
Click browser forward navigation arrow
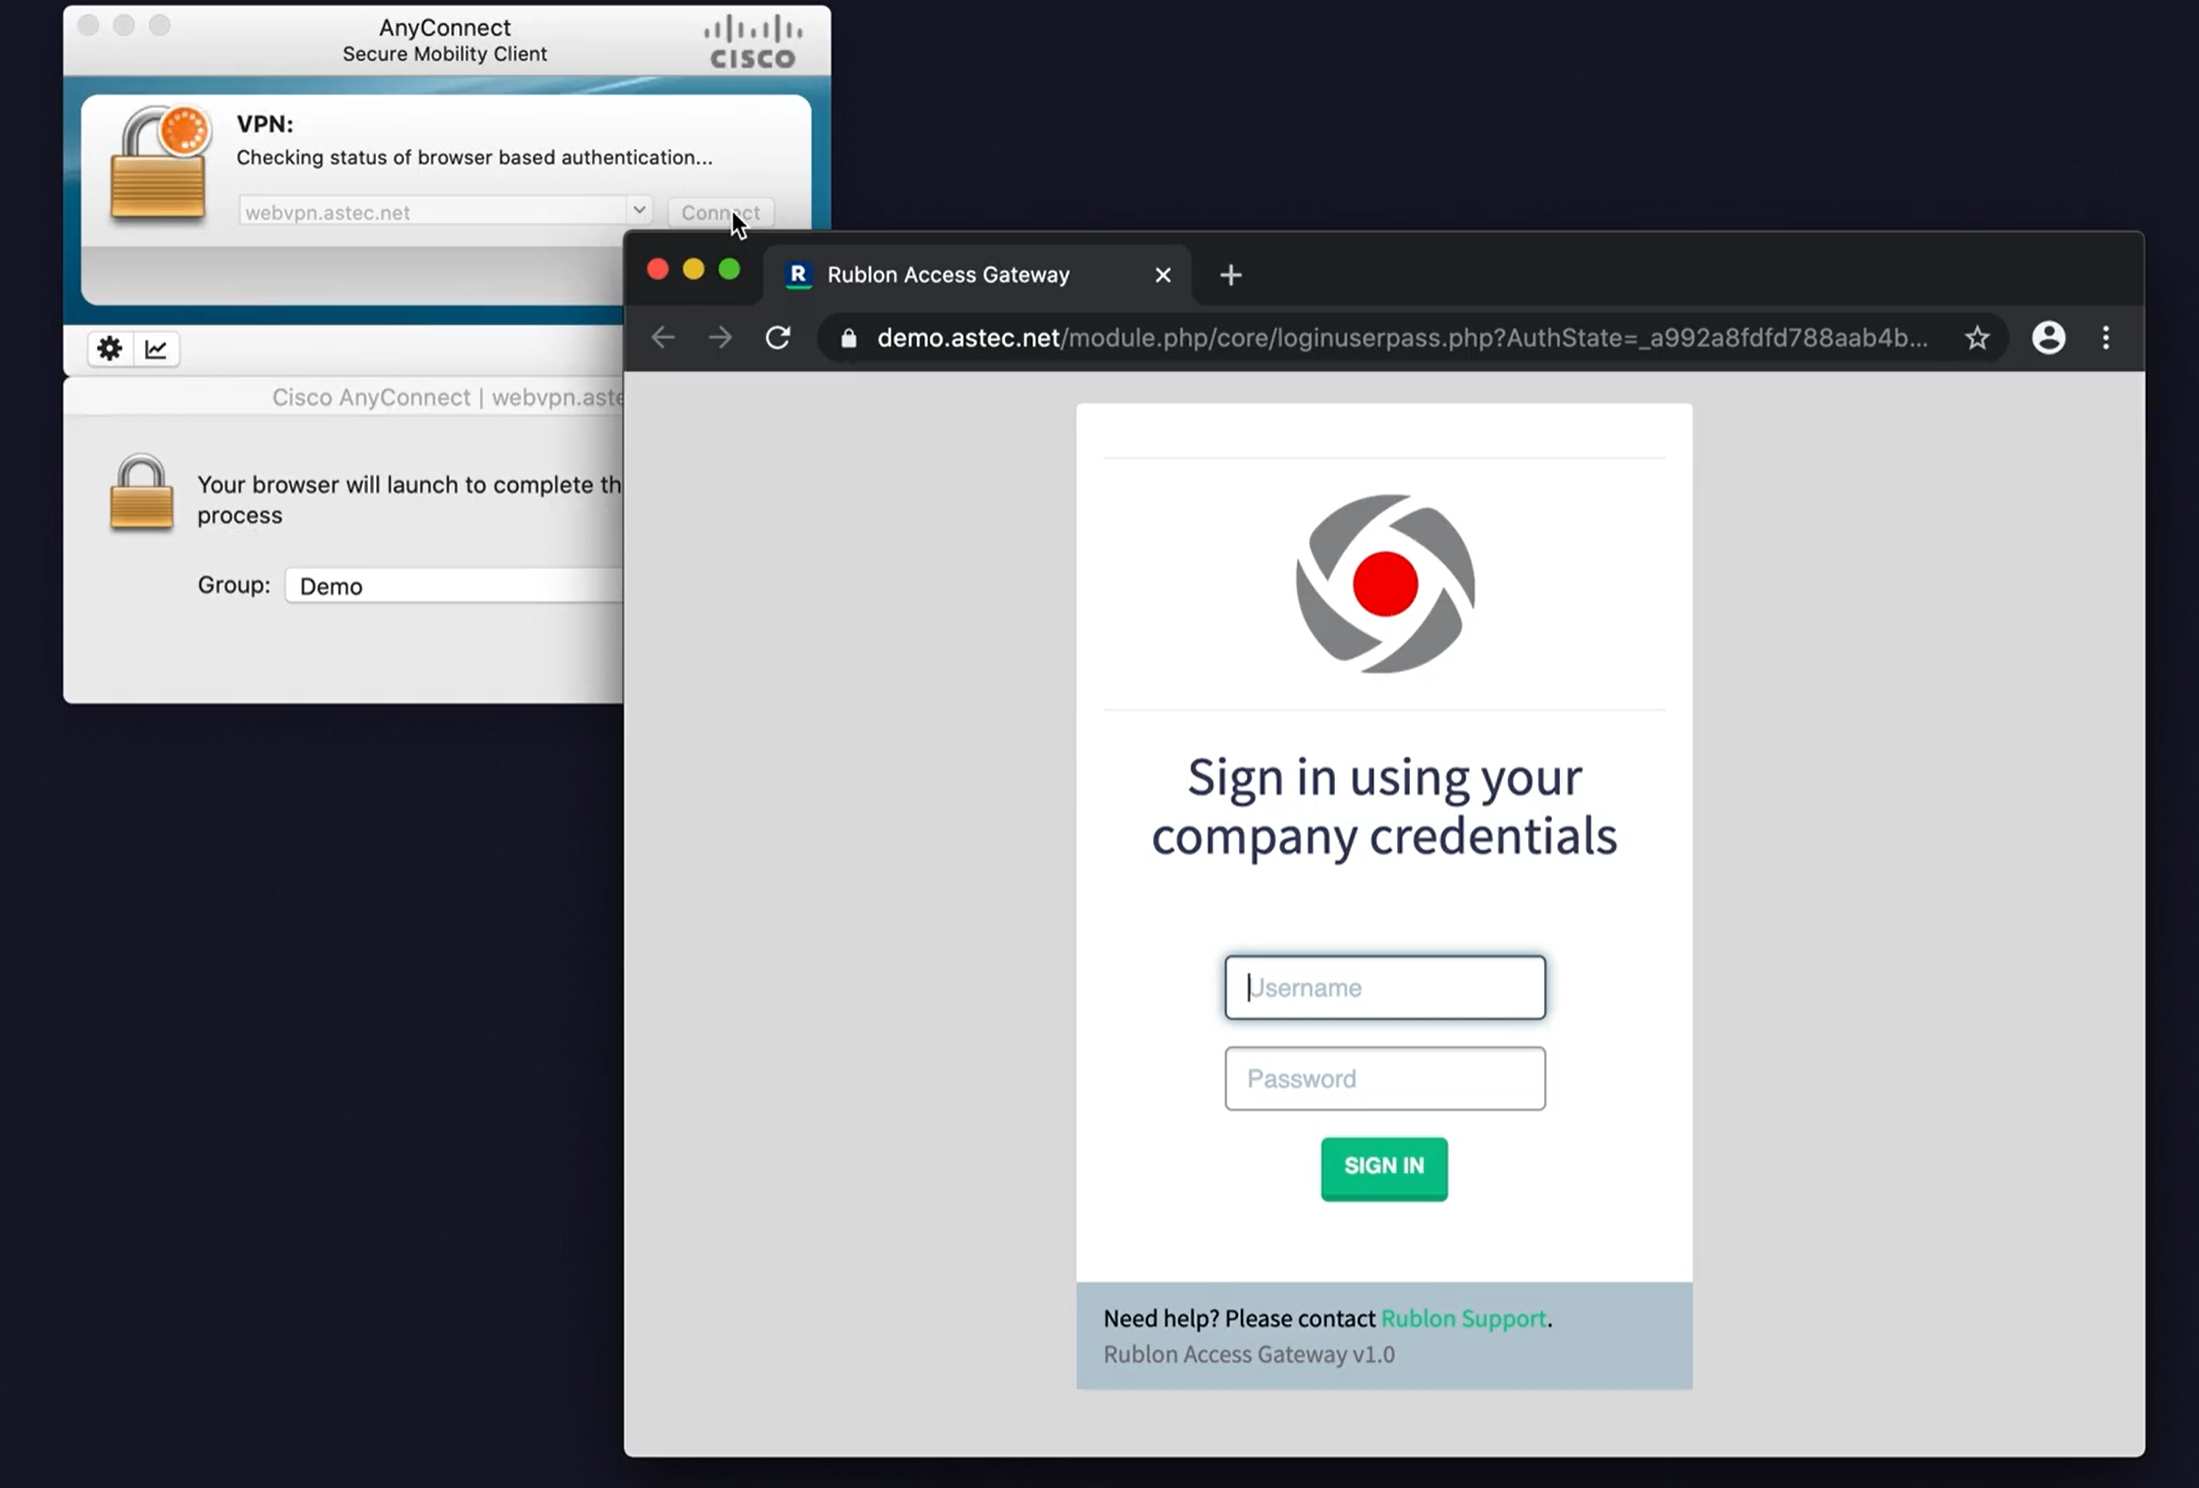(720, 338)
